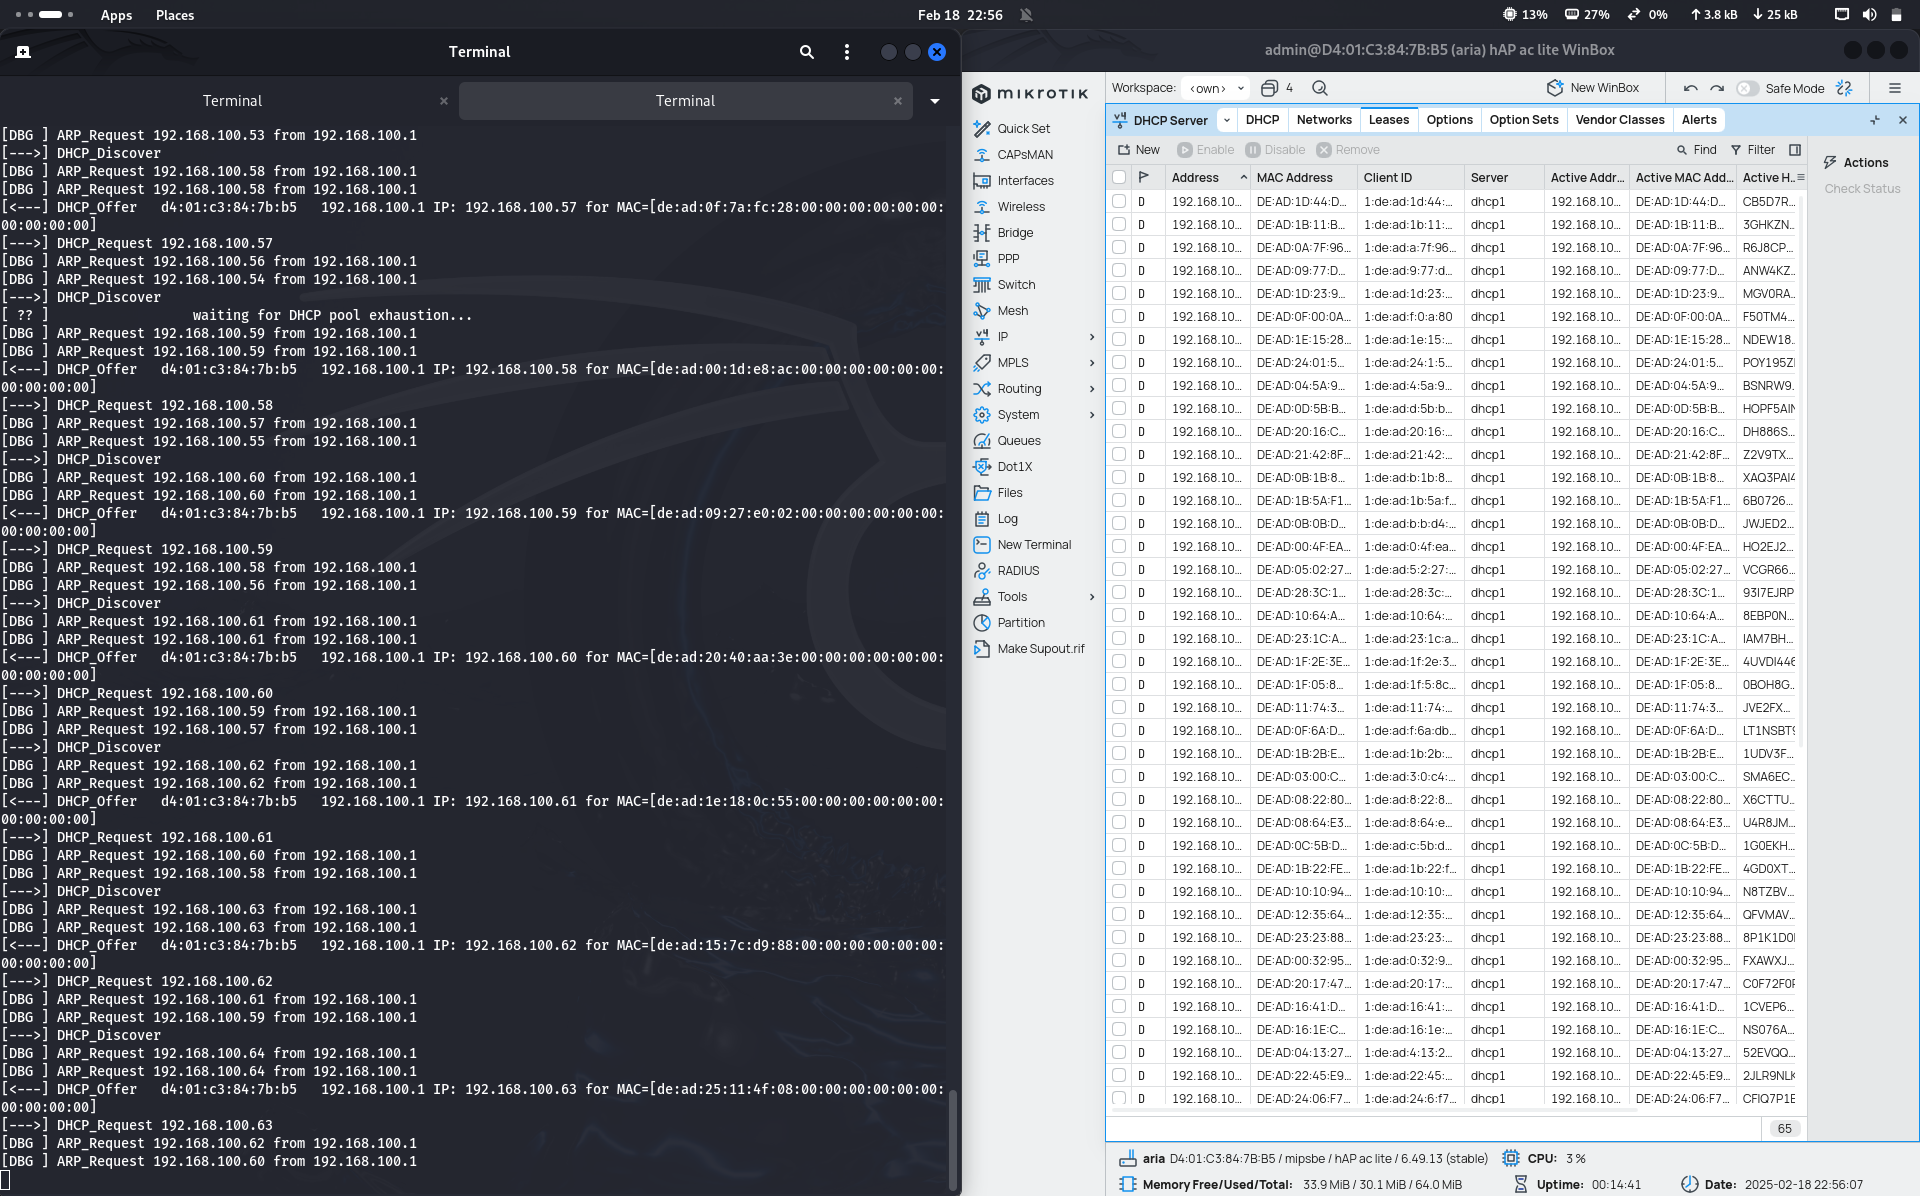Open the Log sidebar entry

click(x=1007, y=518)
